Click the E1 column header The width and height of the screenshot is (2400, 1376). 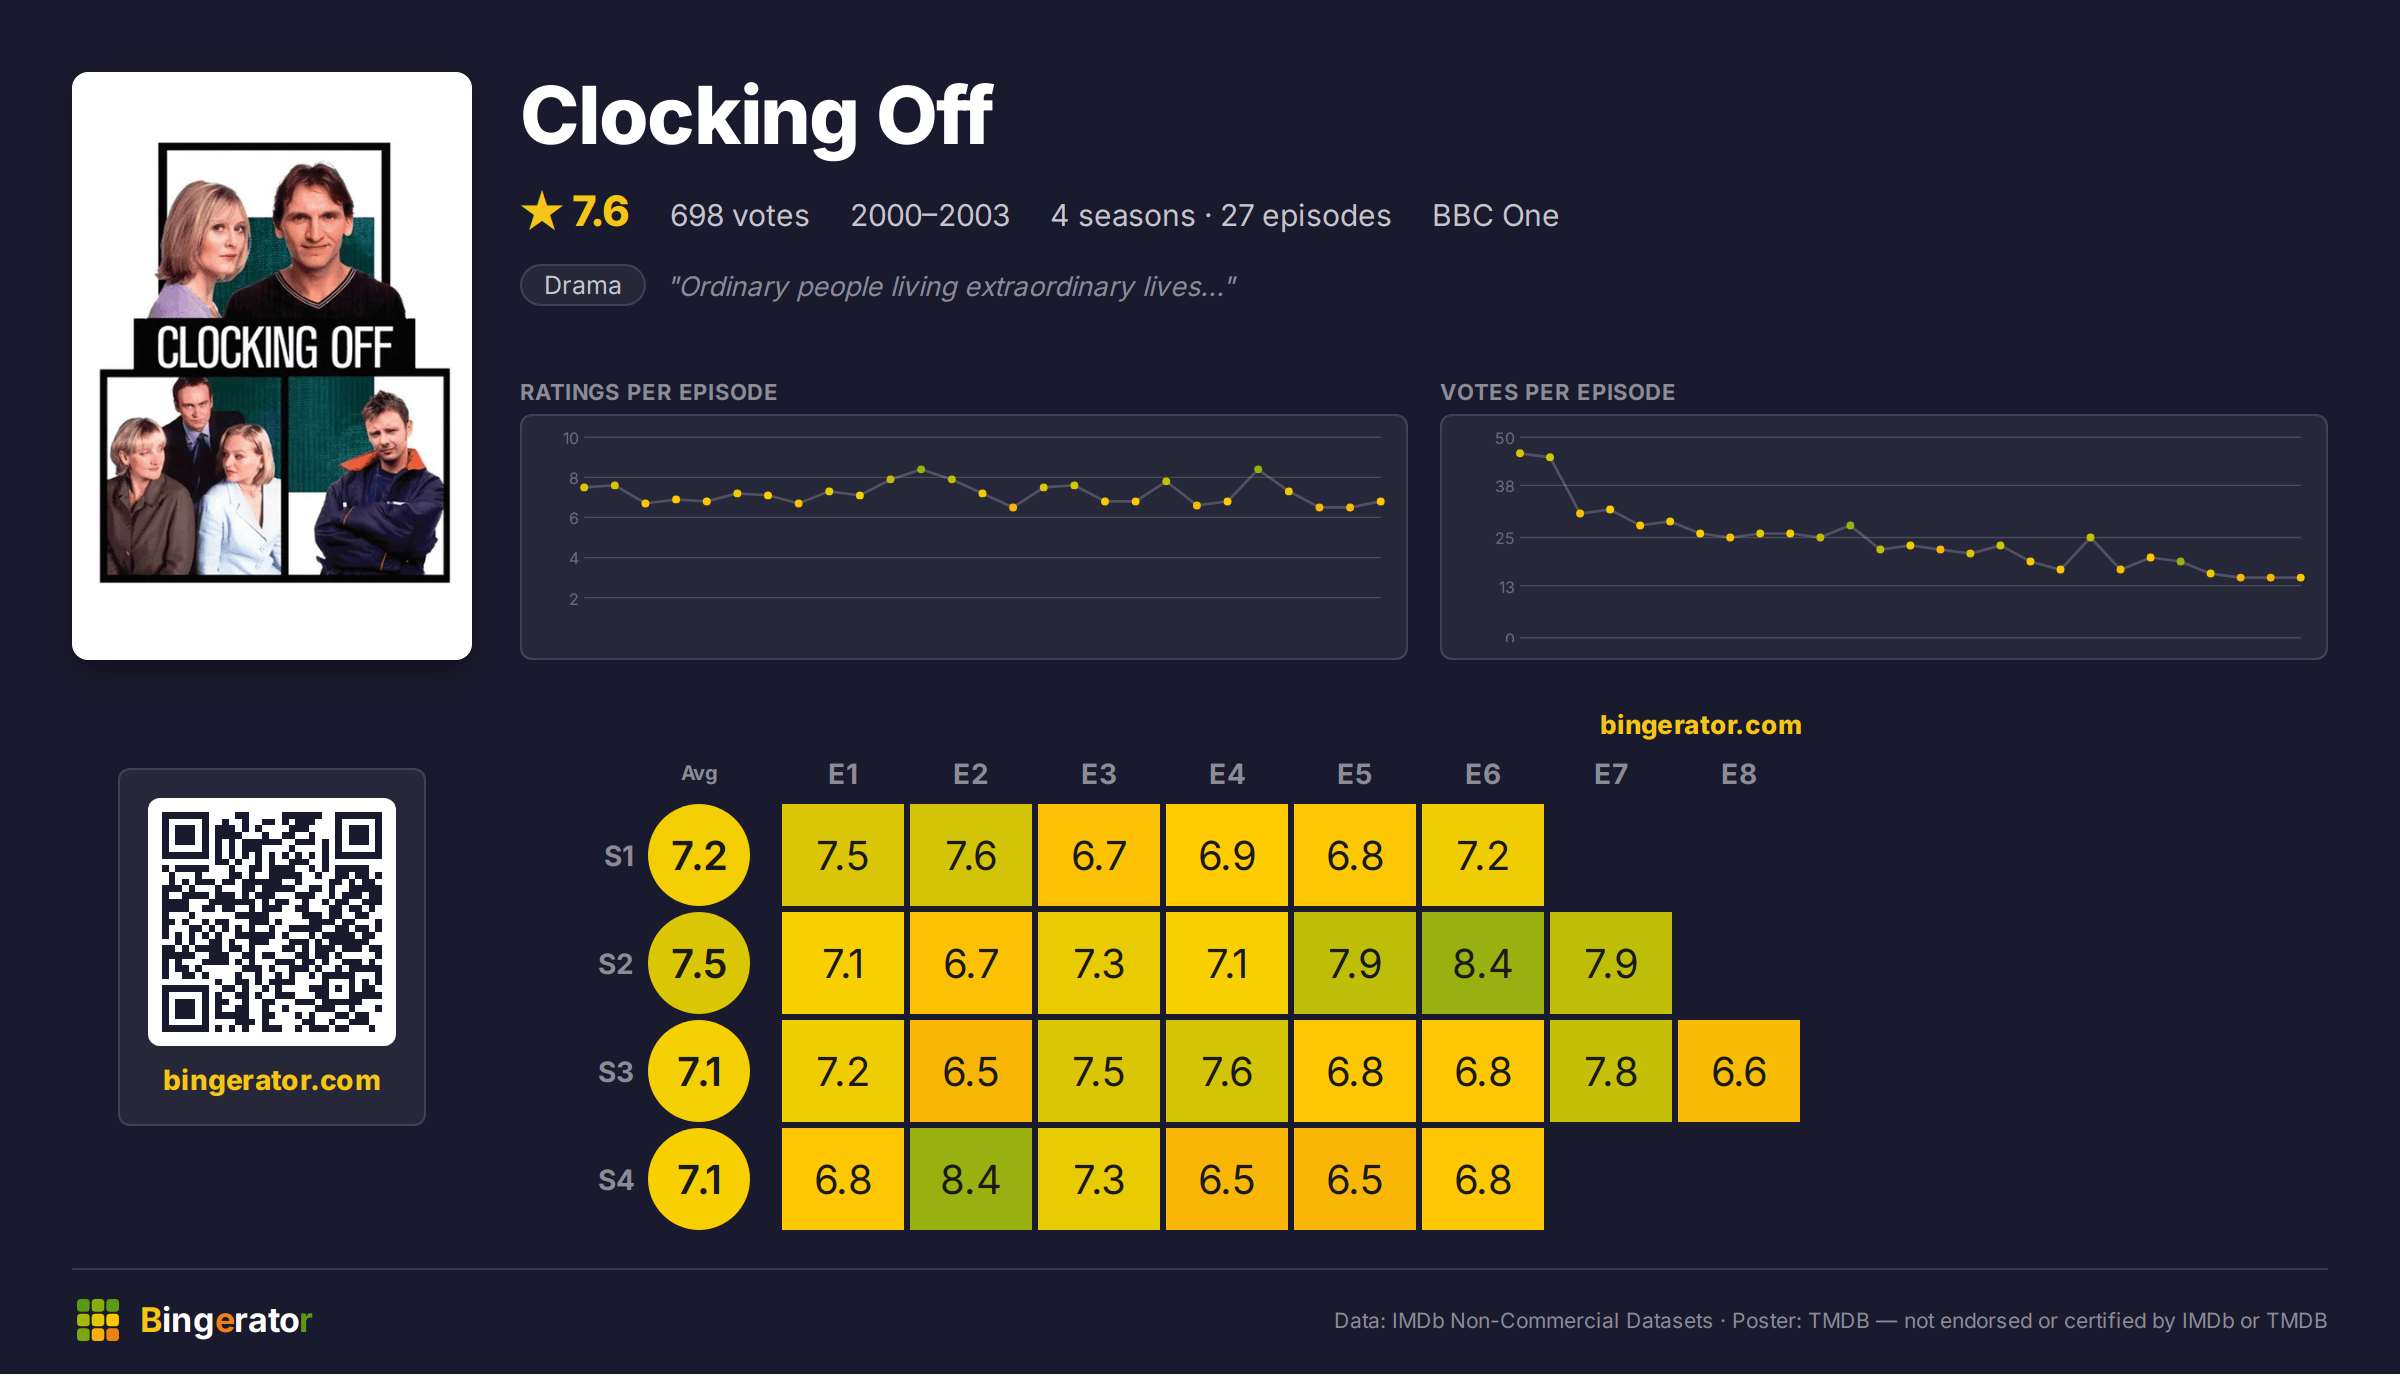coord(843,774)
